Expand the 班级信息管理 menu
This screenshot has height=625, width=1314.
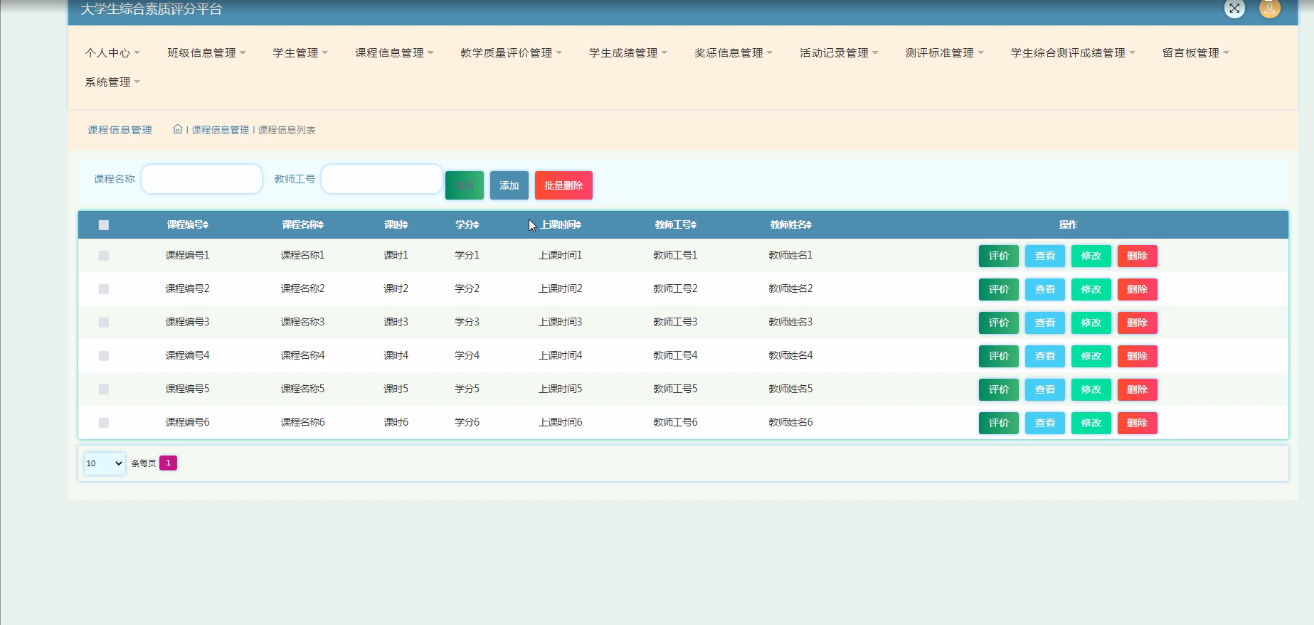(206, 53)
